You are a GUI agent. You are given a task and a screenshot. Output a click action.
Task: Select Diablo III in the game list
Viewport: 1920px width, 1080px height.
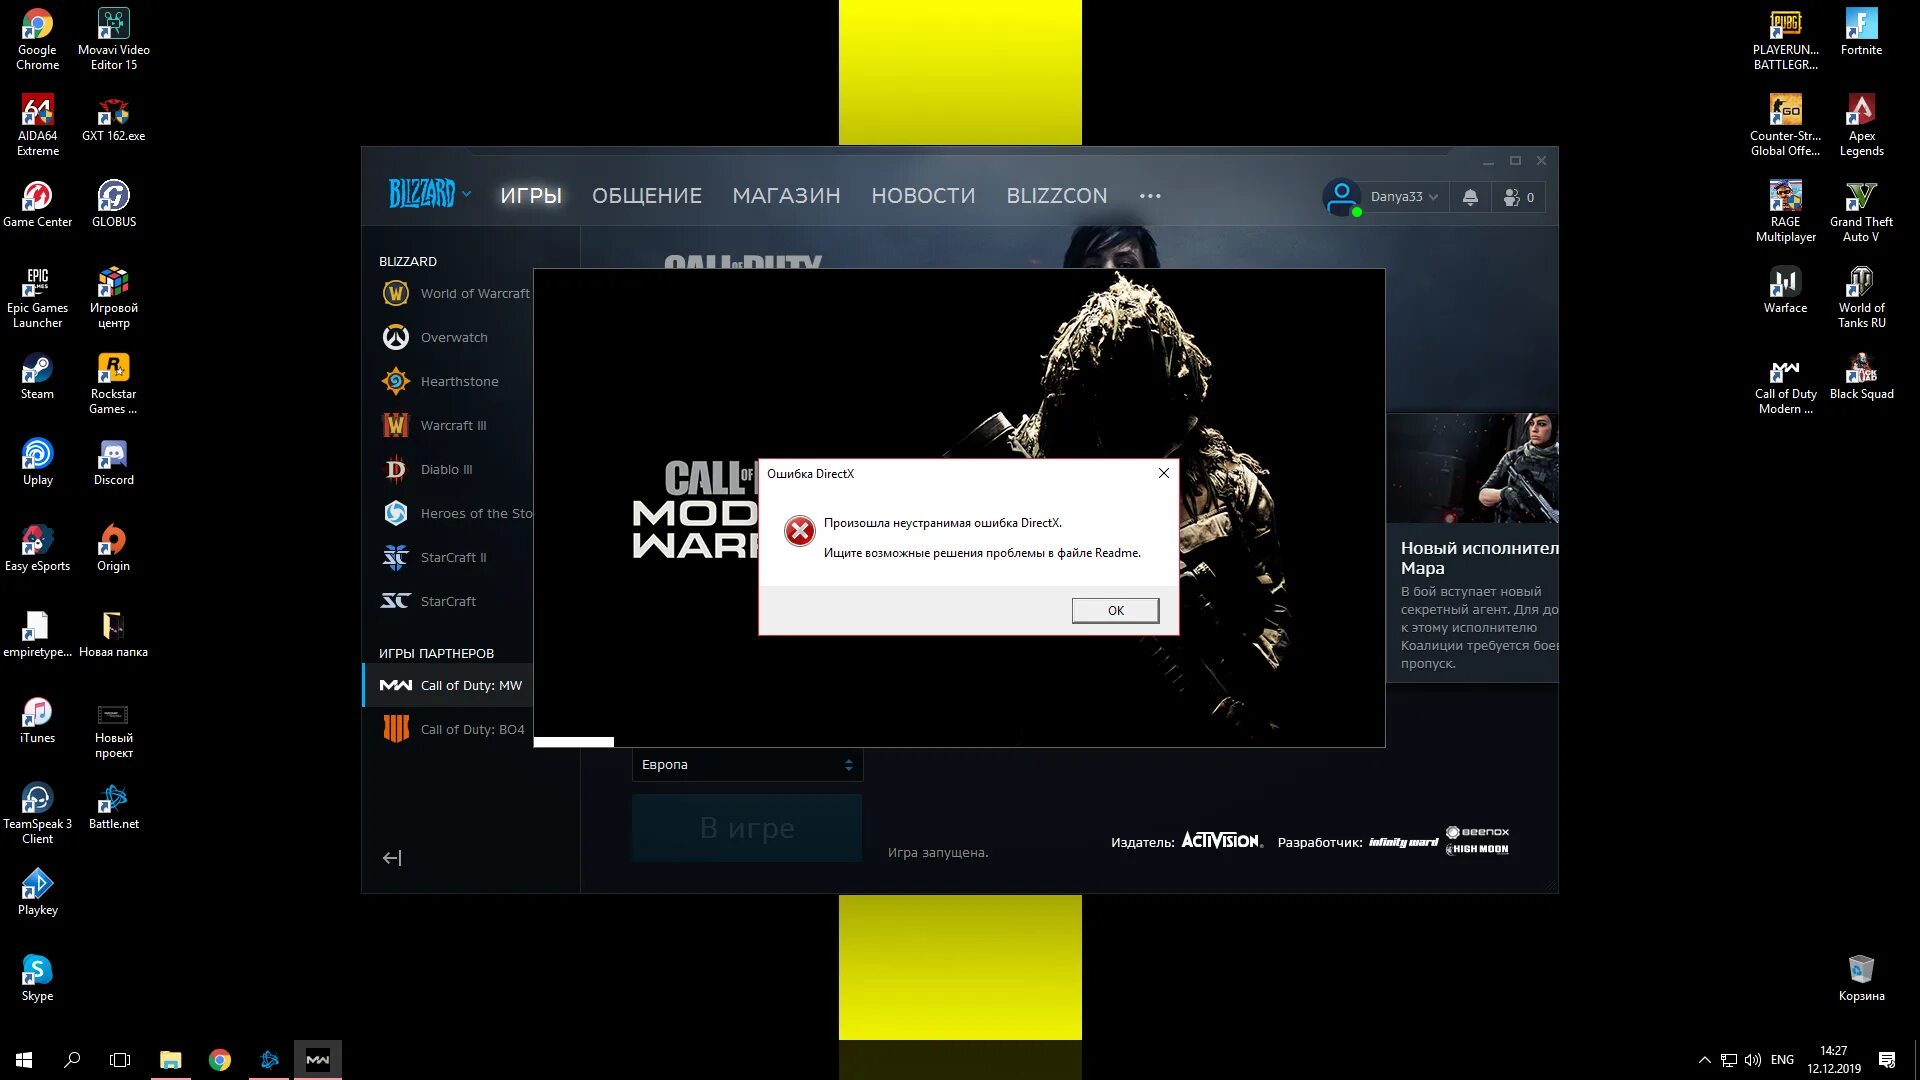456,469
